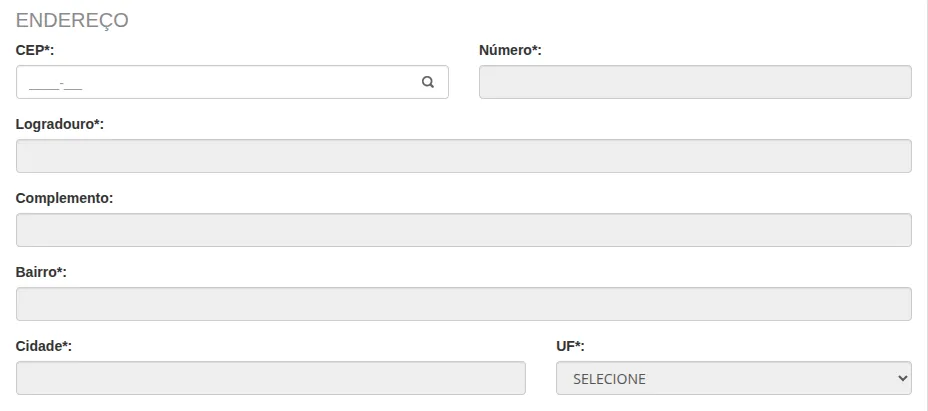Image resolution: width=928 pixels, height=411 pixels.
Task: Open the UF state dropdown
Action: (x=733, y=379)
